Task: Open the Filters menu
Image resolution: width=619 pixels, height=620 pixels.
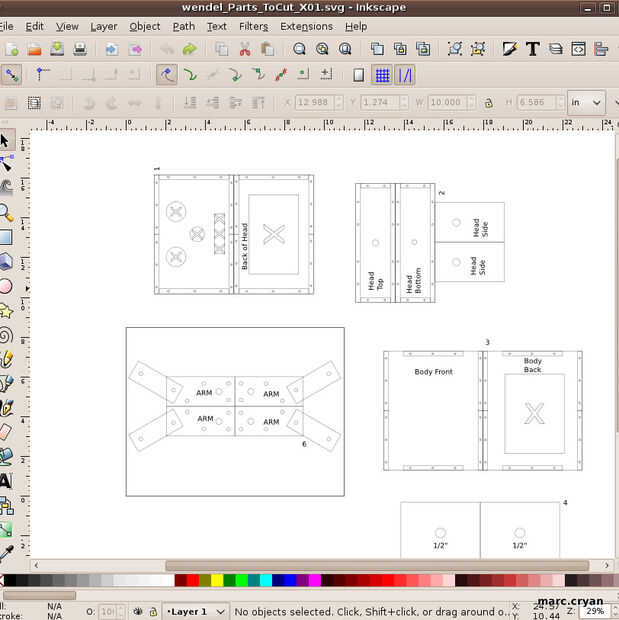Action: [x=253, y=26]
